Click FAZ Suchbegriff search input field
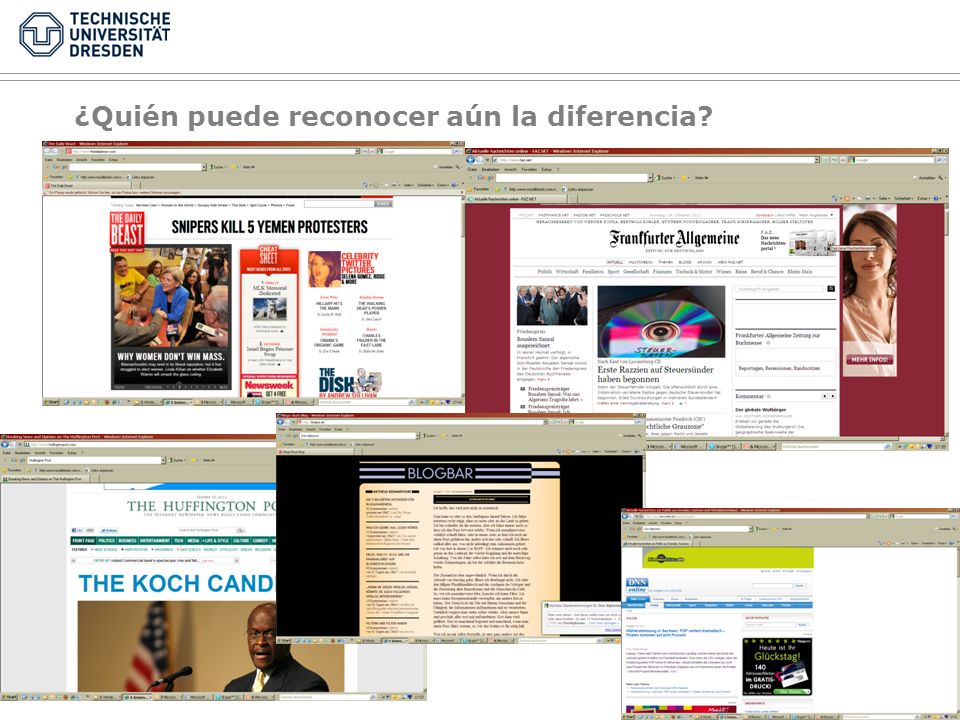Image resolution: width=960 pixels, height=720 pixels. tap(781, 288)
